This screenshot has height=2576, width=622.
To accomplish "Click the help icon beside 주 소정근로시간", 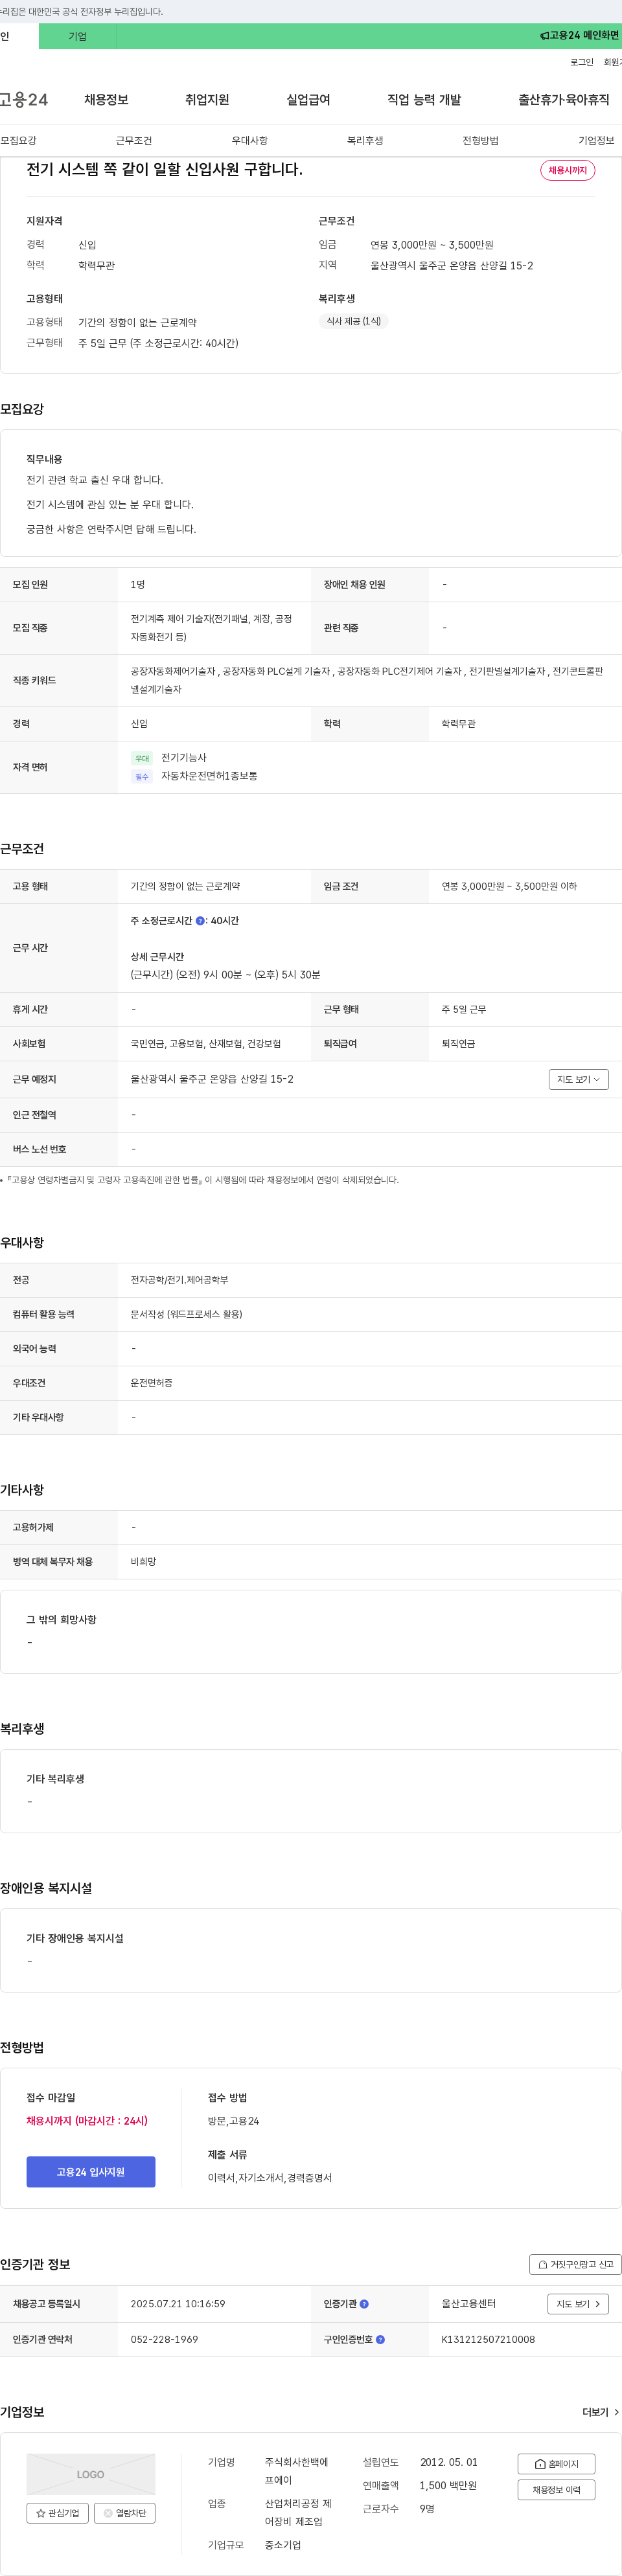I will (200, 921).
